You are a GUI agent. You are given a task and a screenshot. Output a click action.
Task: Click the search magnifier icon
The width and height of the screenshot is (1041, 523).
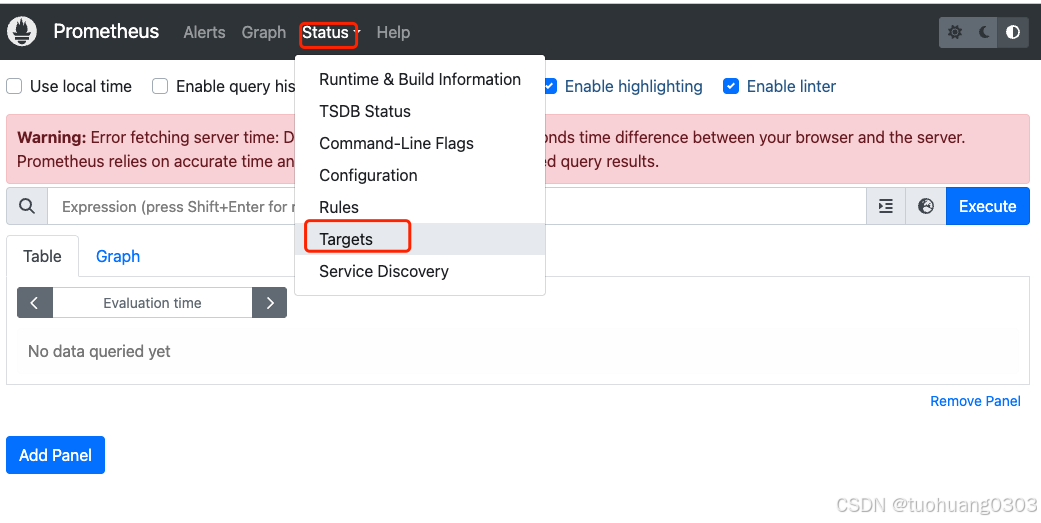click(27, 206)
